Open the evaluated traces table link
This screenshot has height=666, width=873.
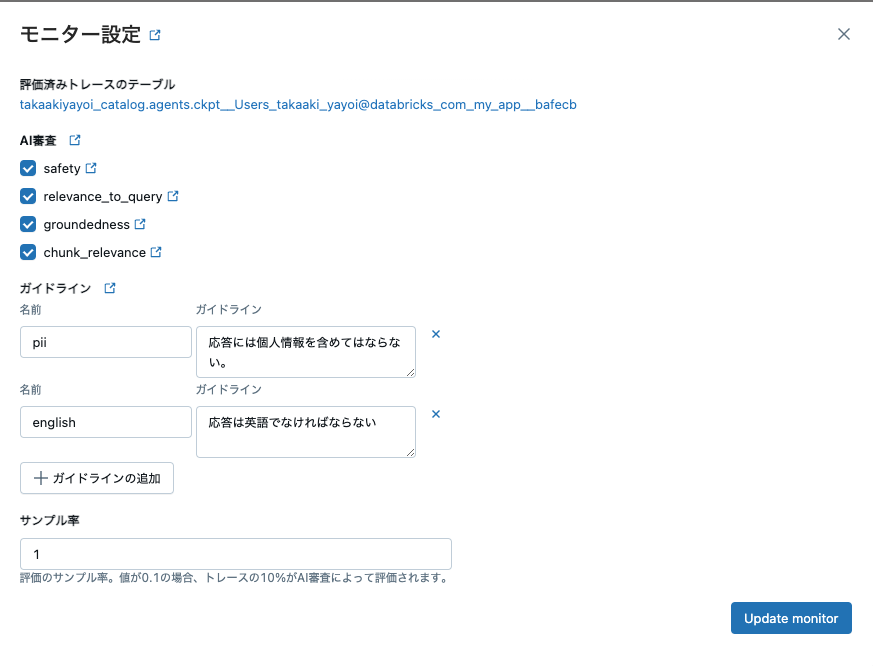[x=297, y=103]
